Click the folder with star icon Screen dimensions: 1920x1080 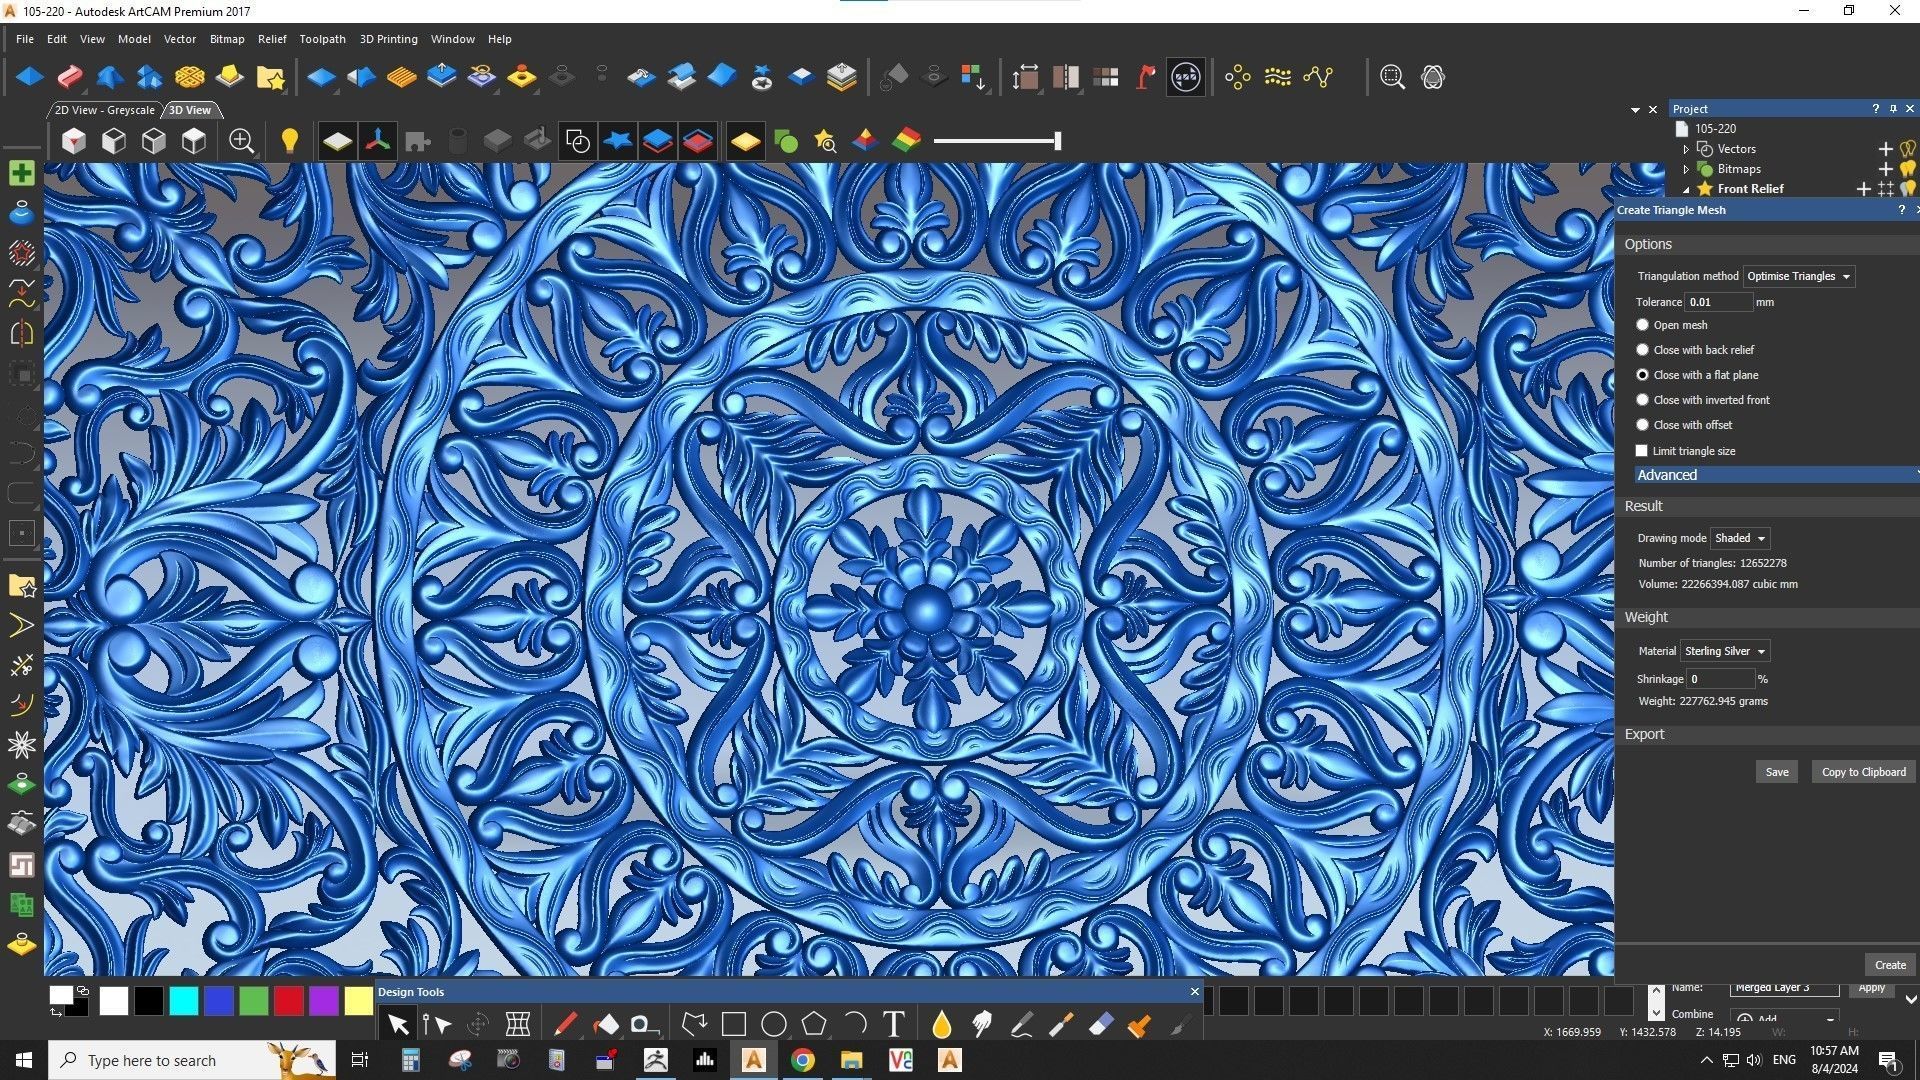(x=270, y=77)
